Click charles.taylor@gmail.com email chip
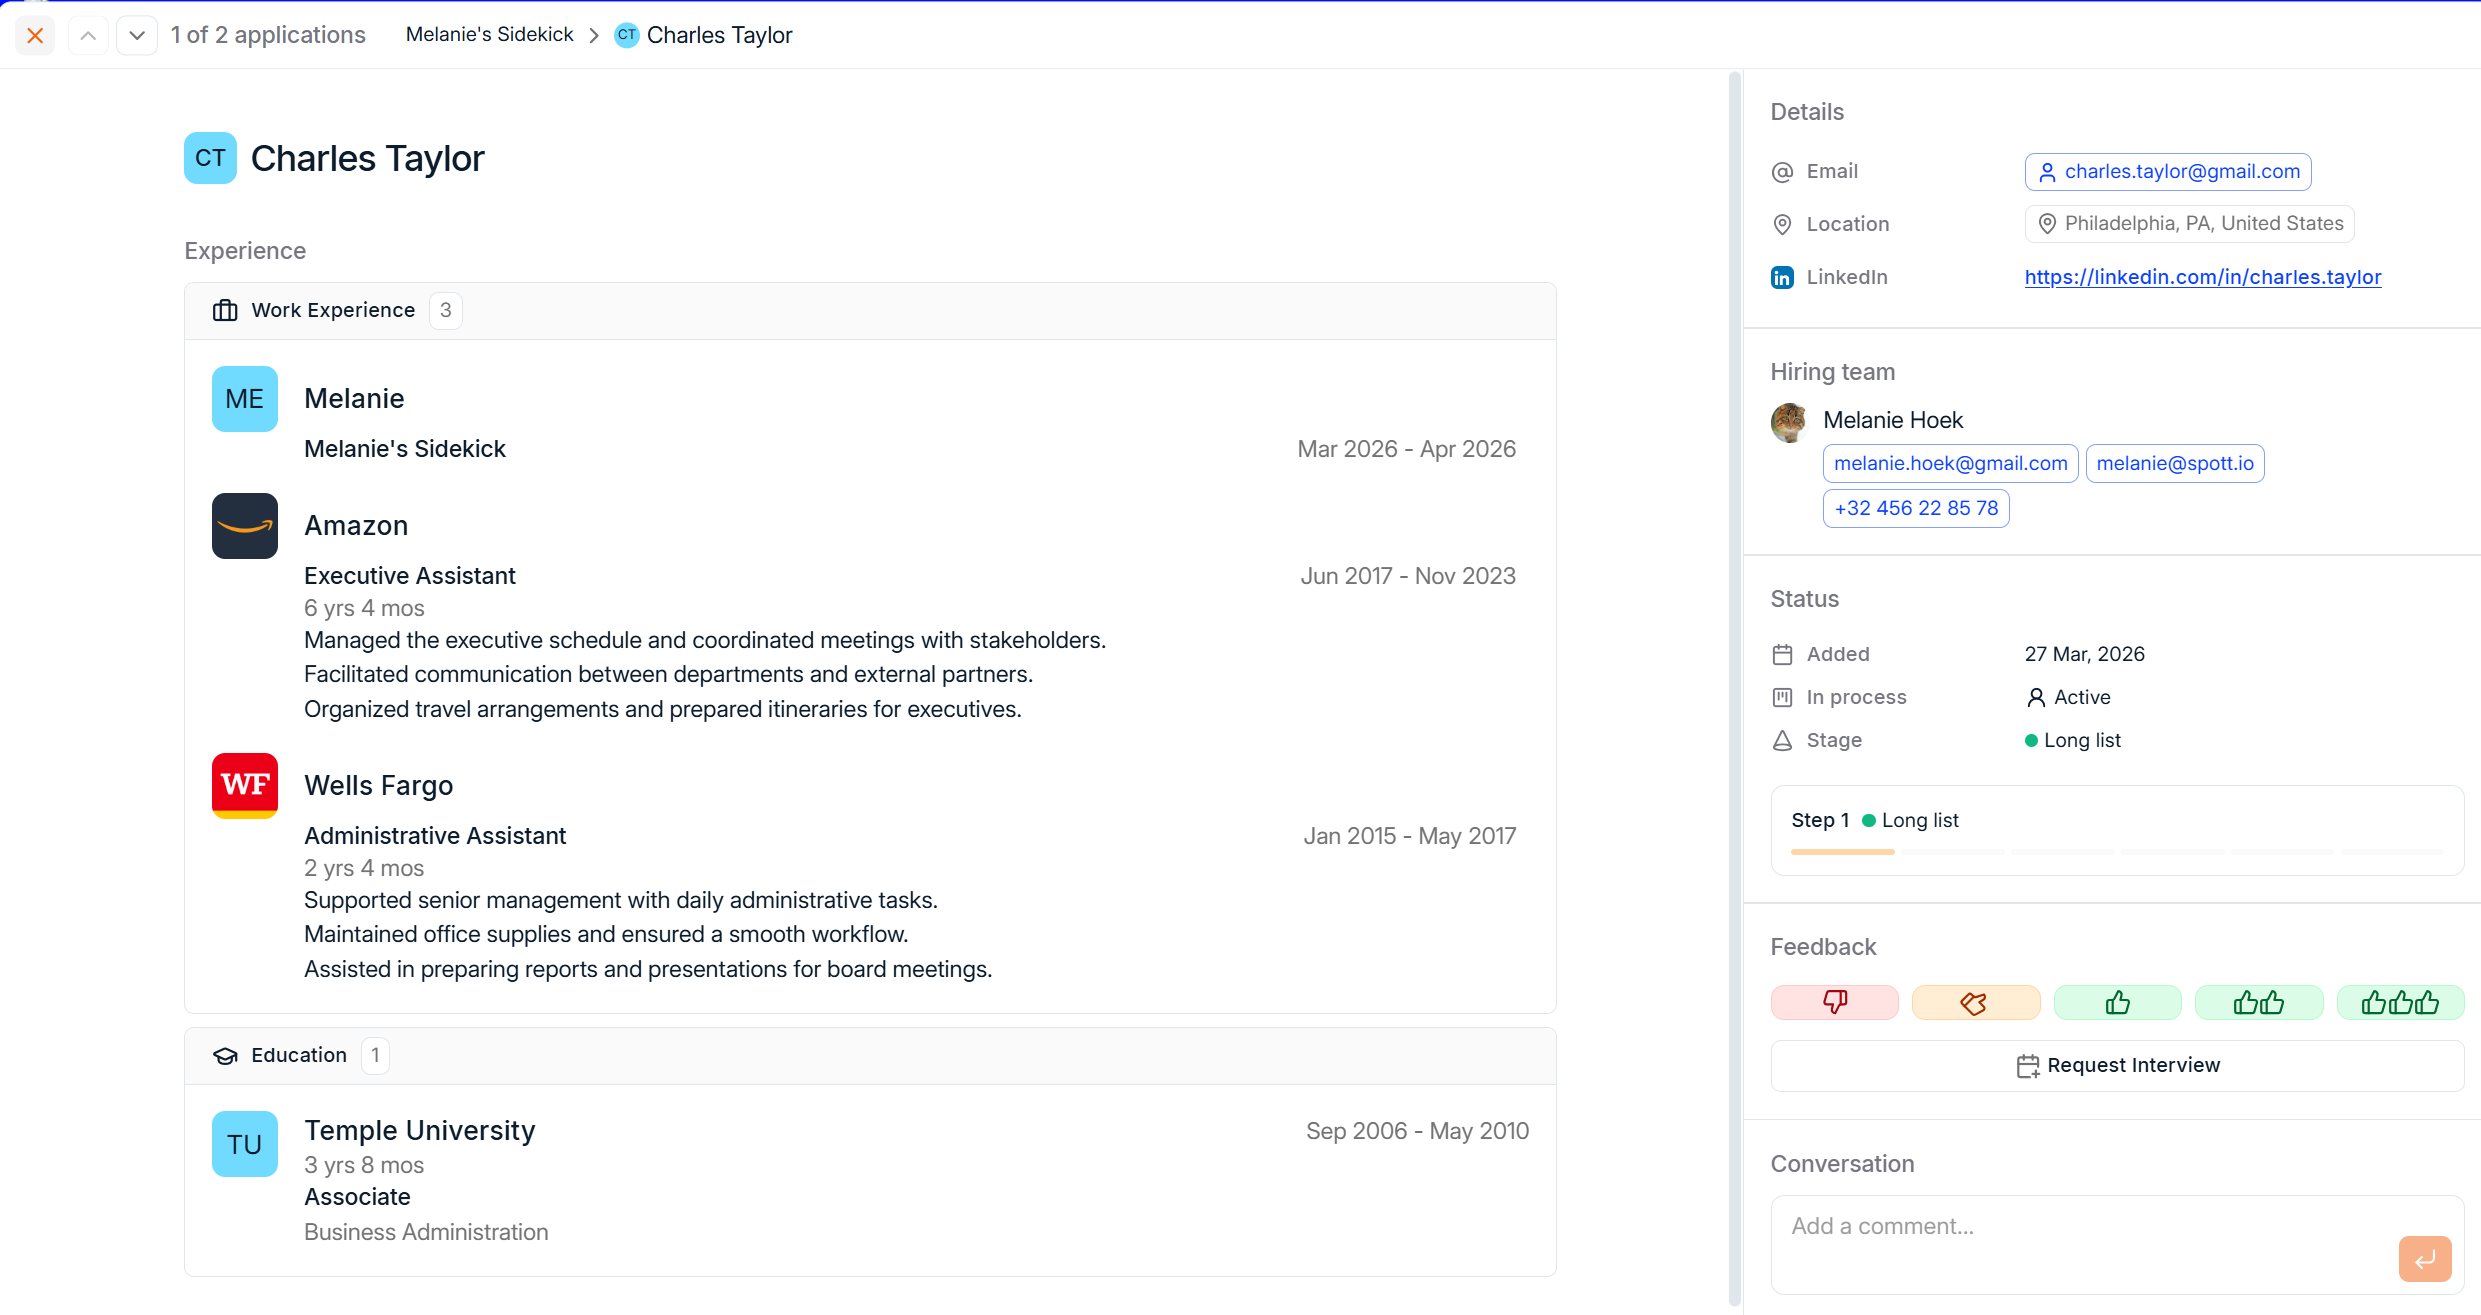Image resolution: width=2481 pixels, height=1315 pixels. point(2168,172)
